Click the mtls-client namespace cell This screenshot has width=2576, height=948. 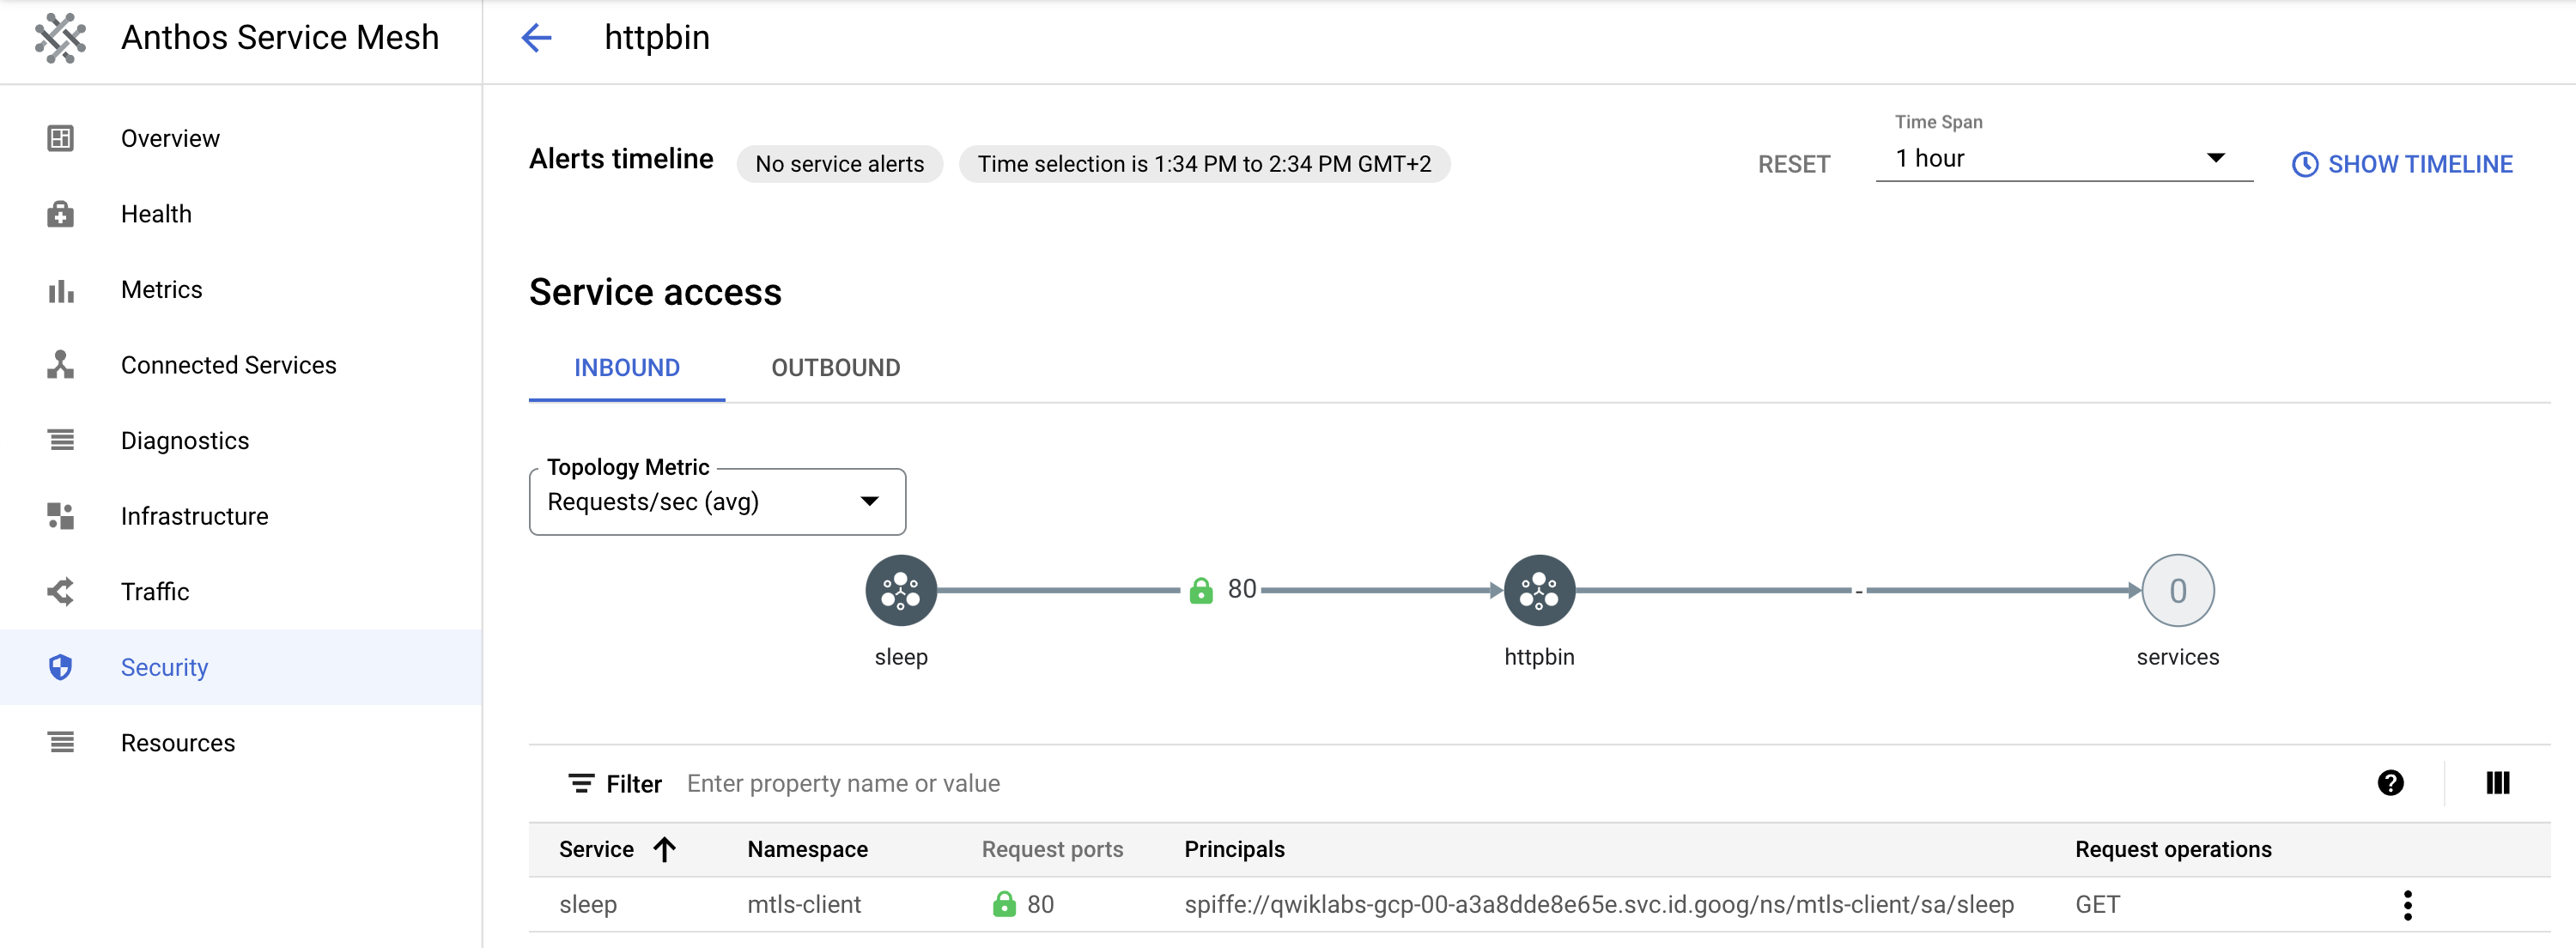pos(804,905)
